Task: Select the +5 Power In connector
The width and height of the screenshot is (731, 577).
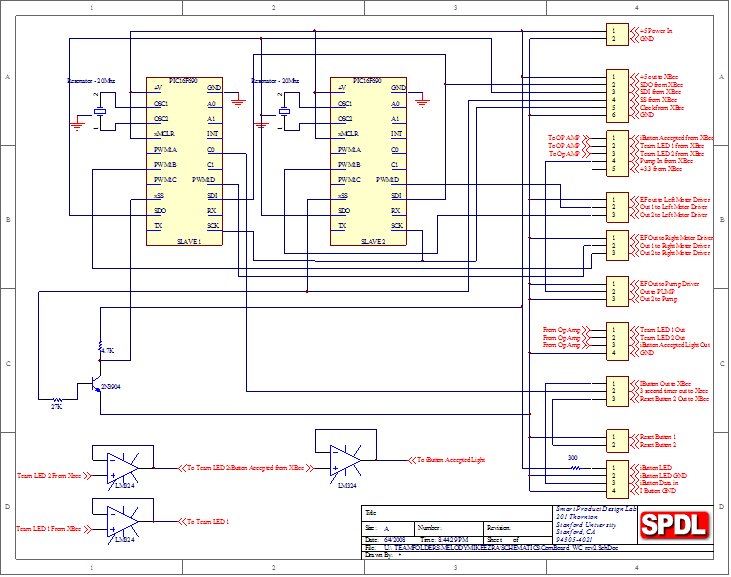Action: [619, 34]
